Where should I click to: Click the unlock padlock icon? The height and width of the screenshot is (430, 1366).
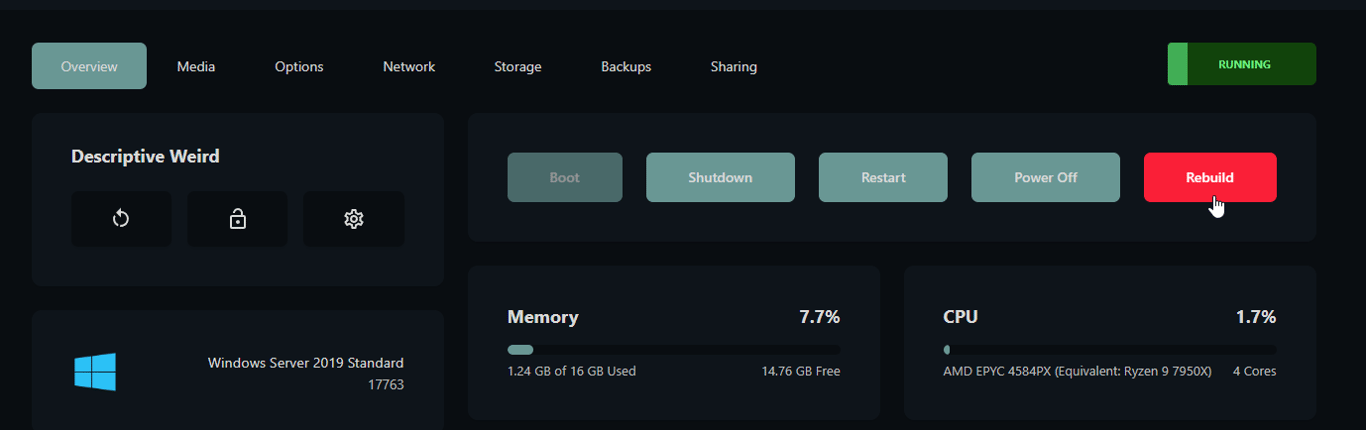(237, 219)
